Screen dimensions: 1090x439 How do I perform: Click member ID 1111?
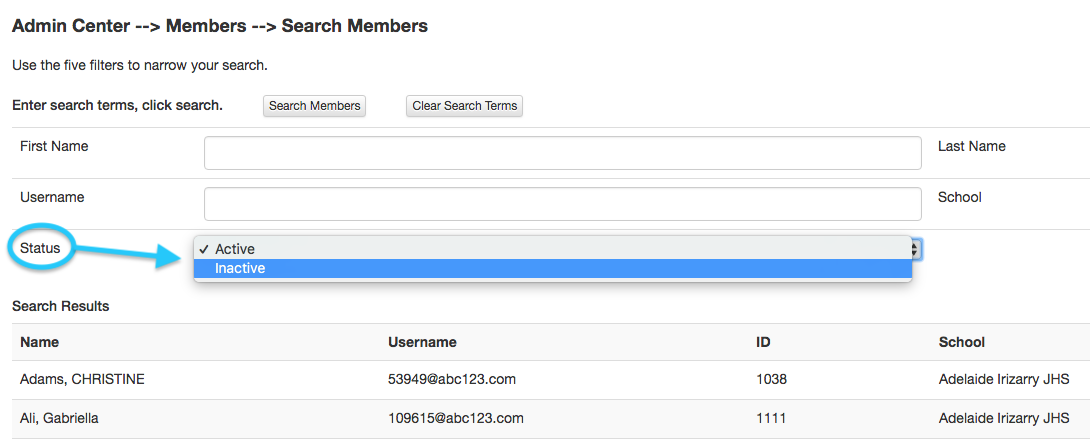pyautogui.click(x=771, y=418)
